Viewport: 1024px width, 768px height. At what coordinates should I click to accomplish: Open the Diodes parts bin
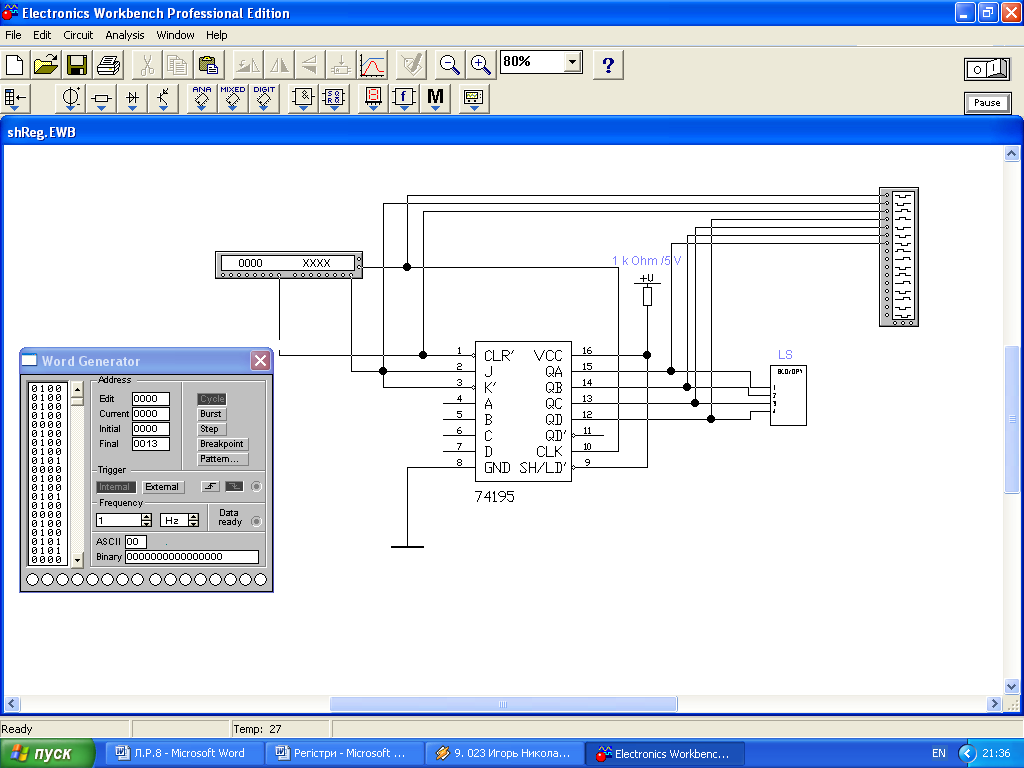coord(133,98)
